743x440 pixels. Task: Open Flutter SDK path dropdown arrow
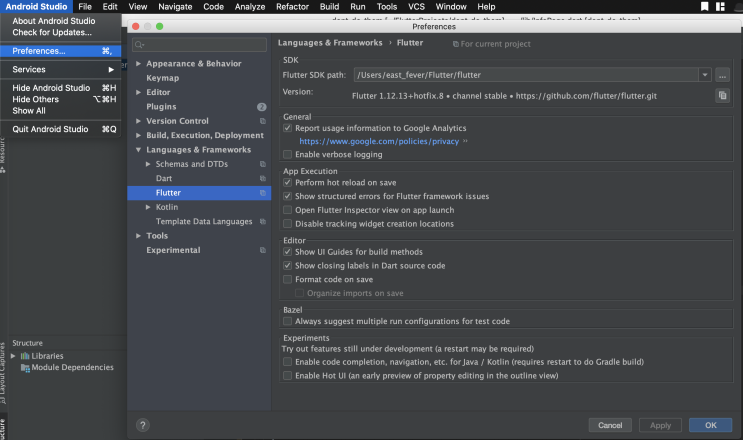pyautogui.click(x=705, y=75)
